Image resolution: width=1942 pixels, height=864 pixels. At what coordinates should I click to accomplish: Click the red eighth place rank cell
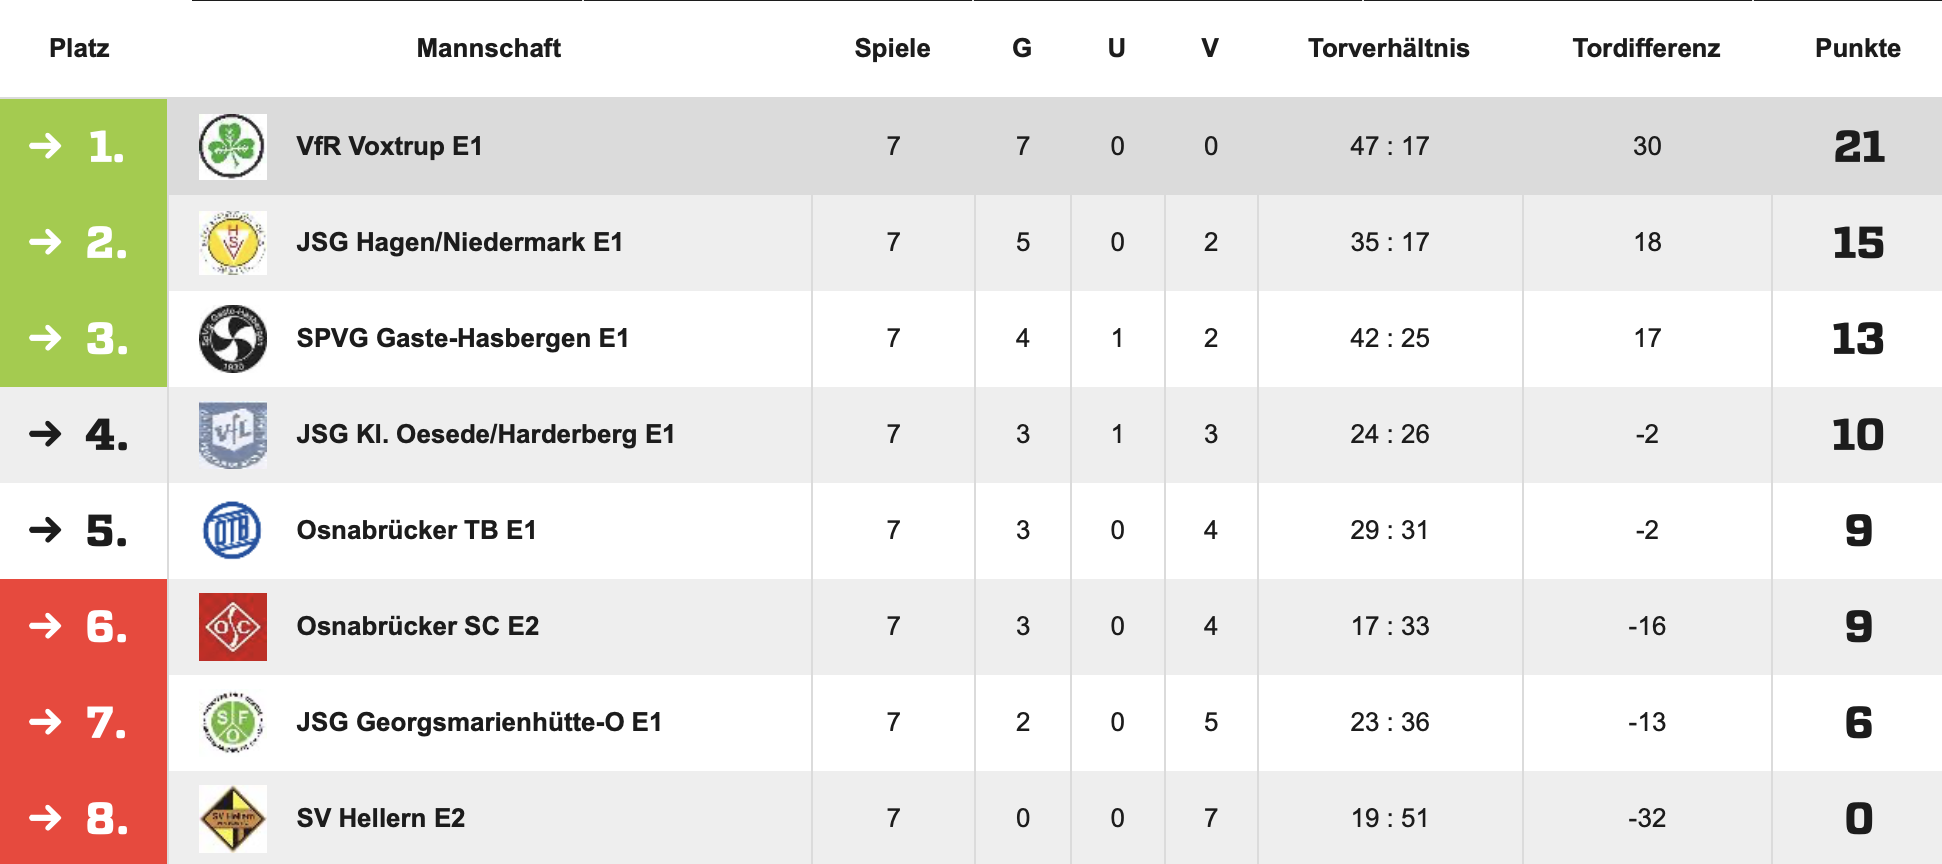pyautogui.click(x=83, y=818)
